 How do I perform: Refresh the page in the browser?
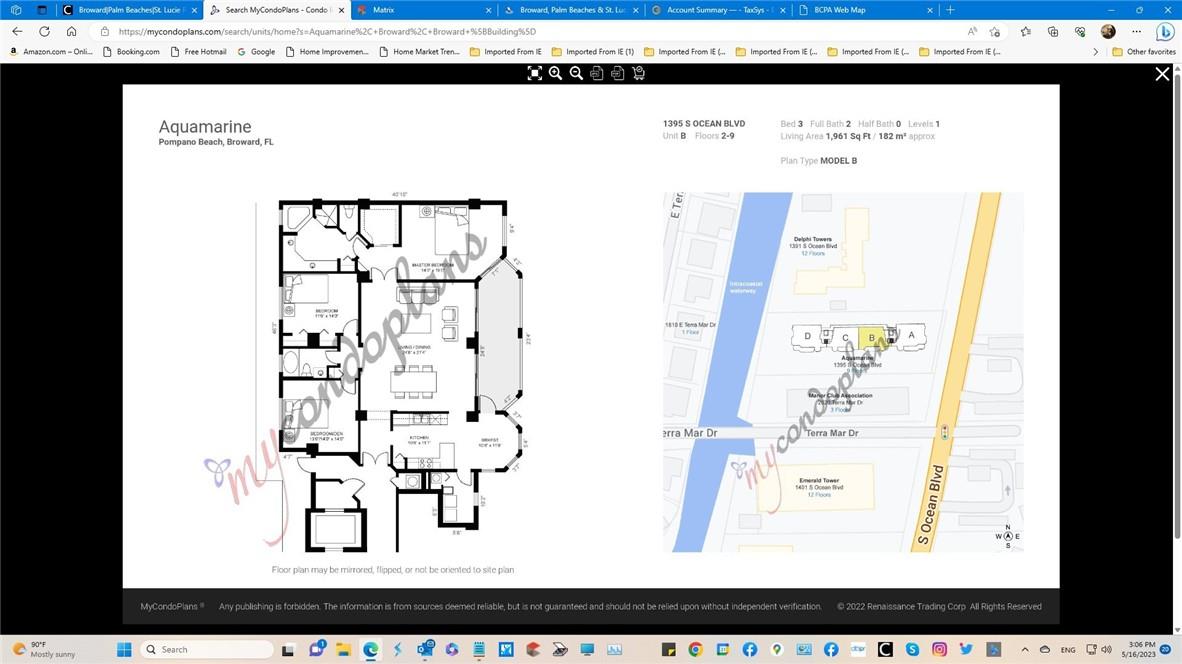pos(44,31)
